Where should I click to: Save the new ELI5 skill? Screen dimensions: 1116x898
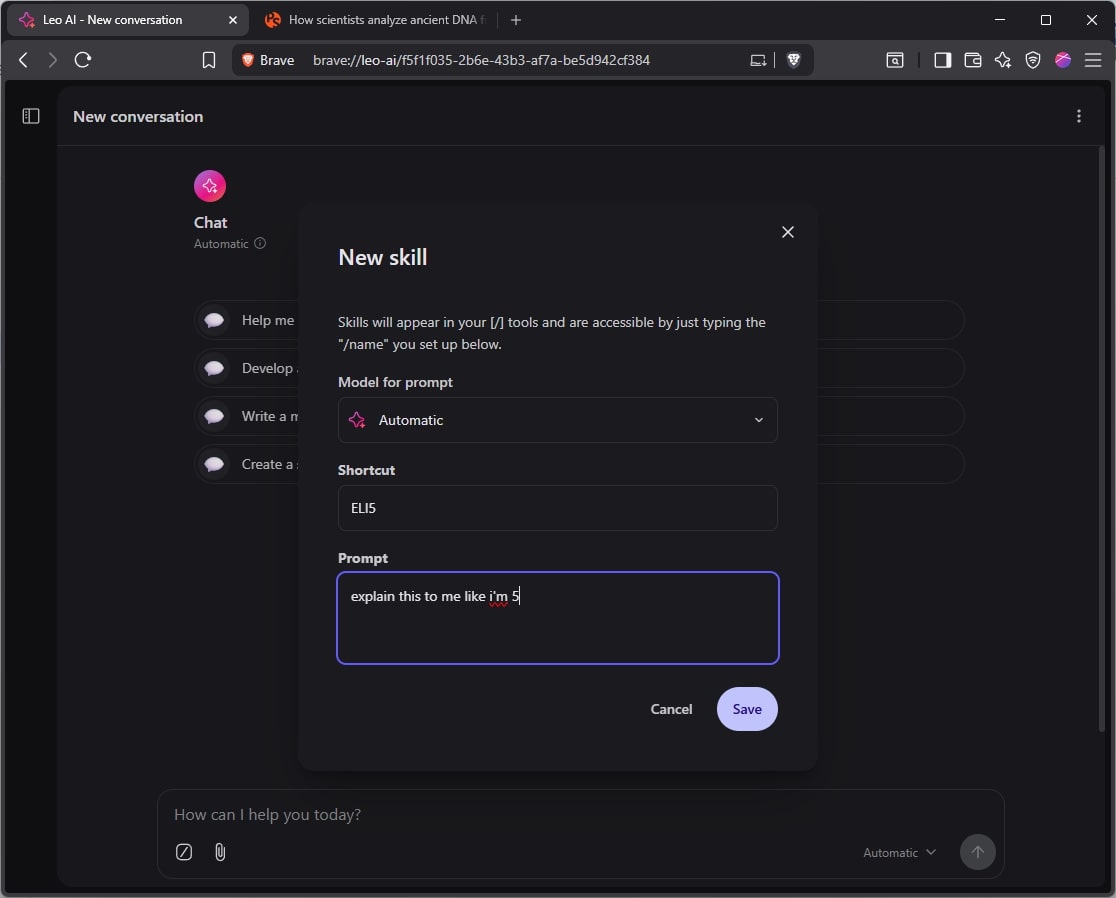pos(747,709)
